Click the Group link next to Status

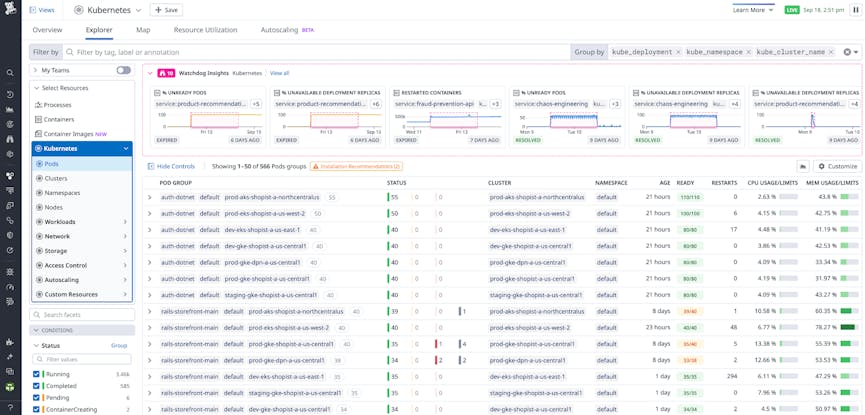click(x=119, y=345)
